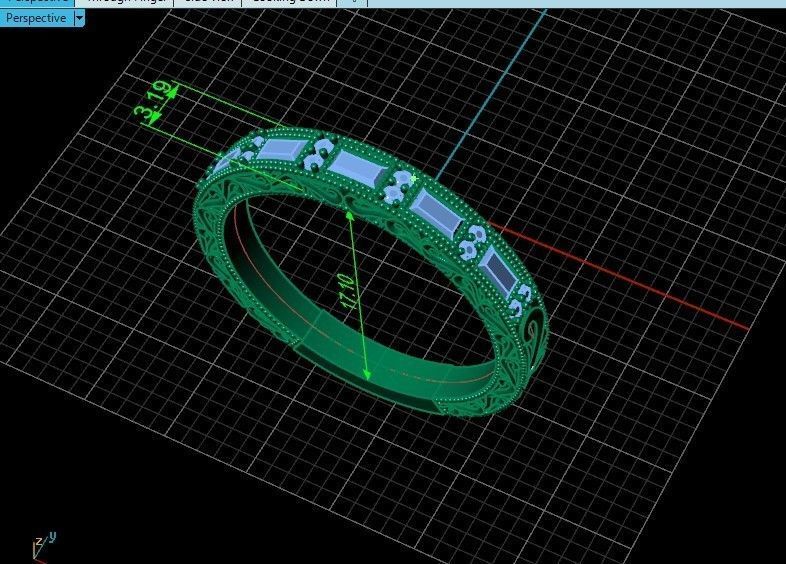The width and height of the screenshot is (786, 564).
Task: Click the Z/Y world axis icon
Action: click(x=44, y=545)
